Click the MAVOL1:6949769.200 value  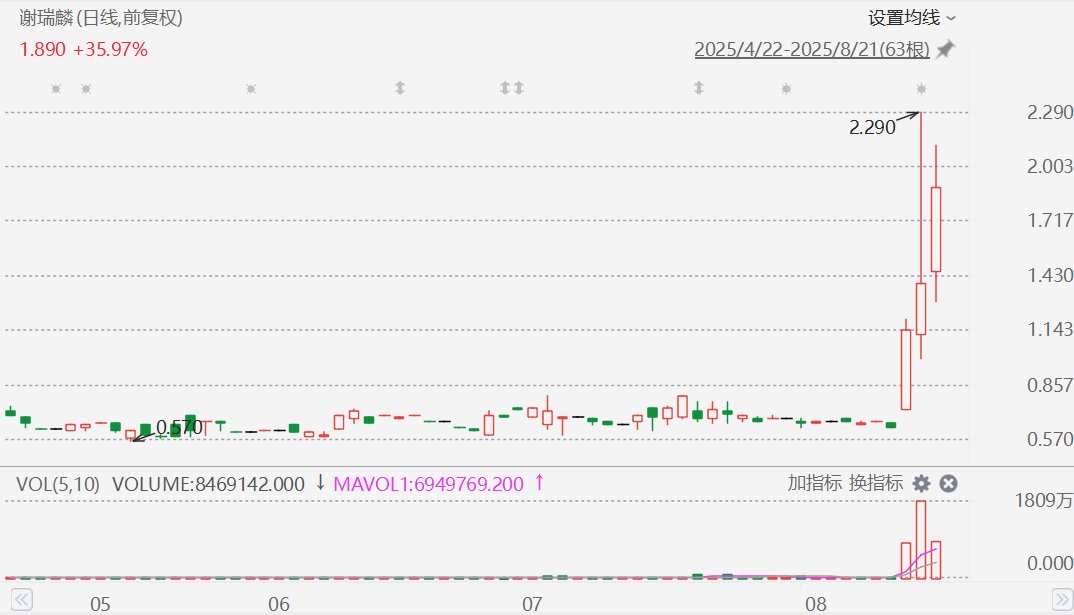point(428,484)
